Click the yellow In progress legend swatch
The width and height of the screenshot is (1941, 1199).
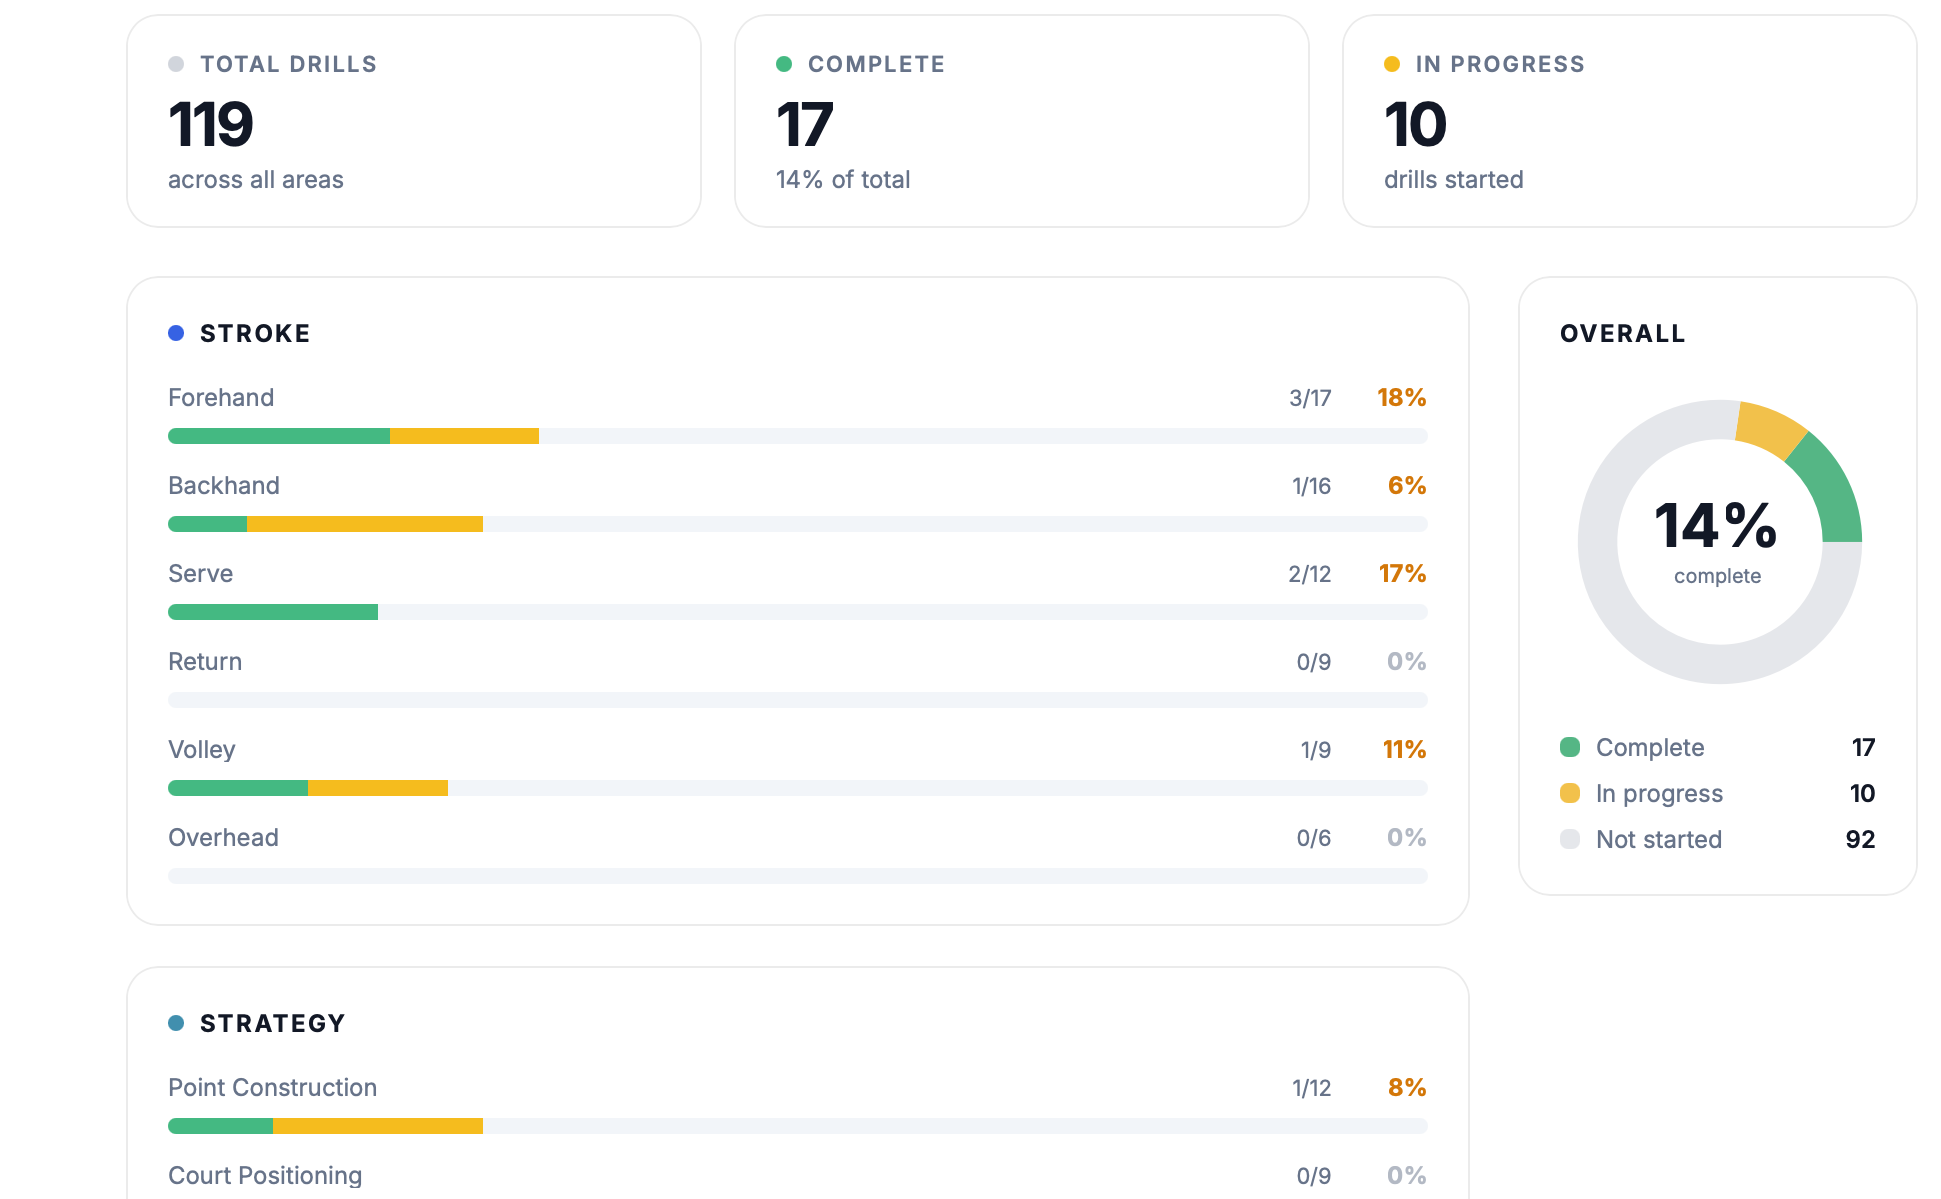pyautogui.click(x=1570, y=793)
